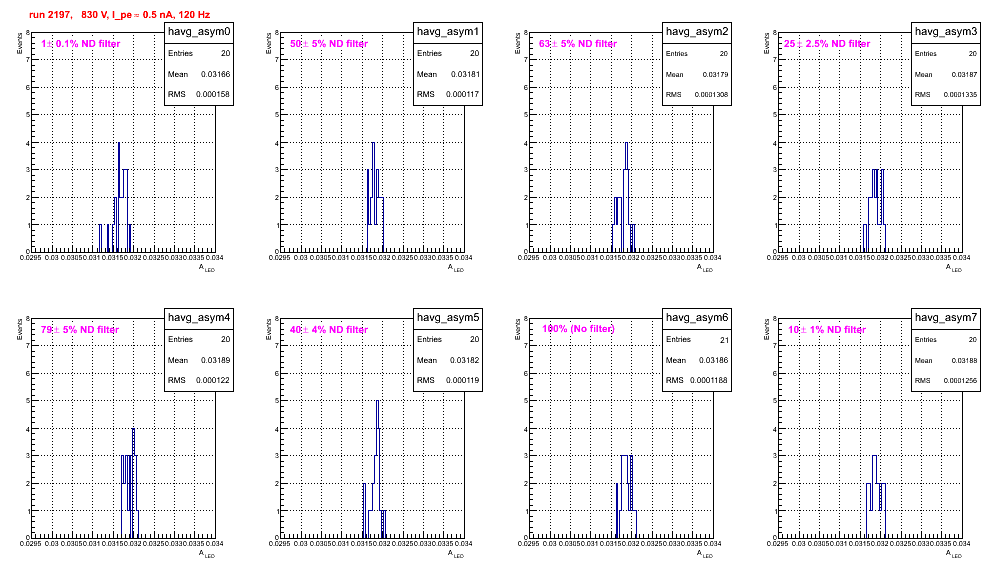Click Mean value 0.03166 in havg_asym0
Viewport: 996px width, 572px height.
click(x=215, y=74)
